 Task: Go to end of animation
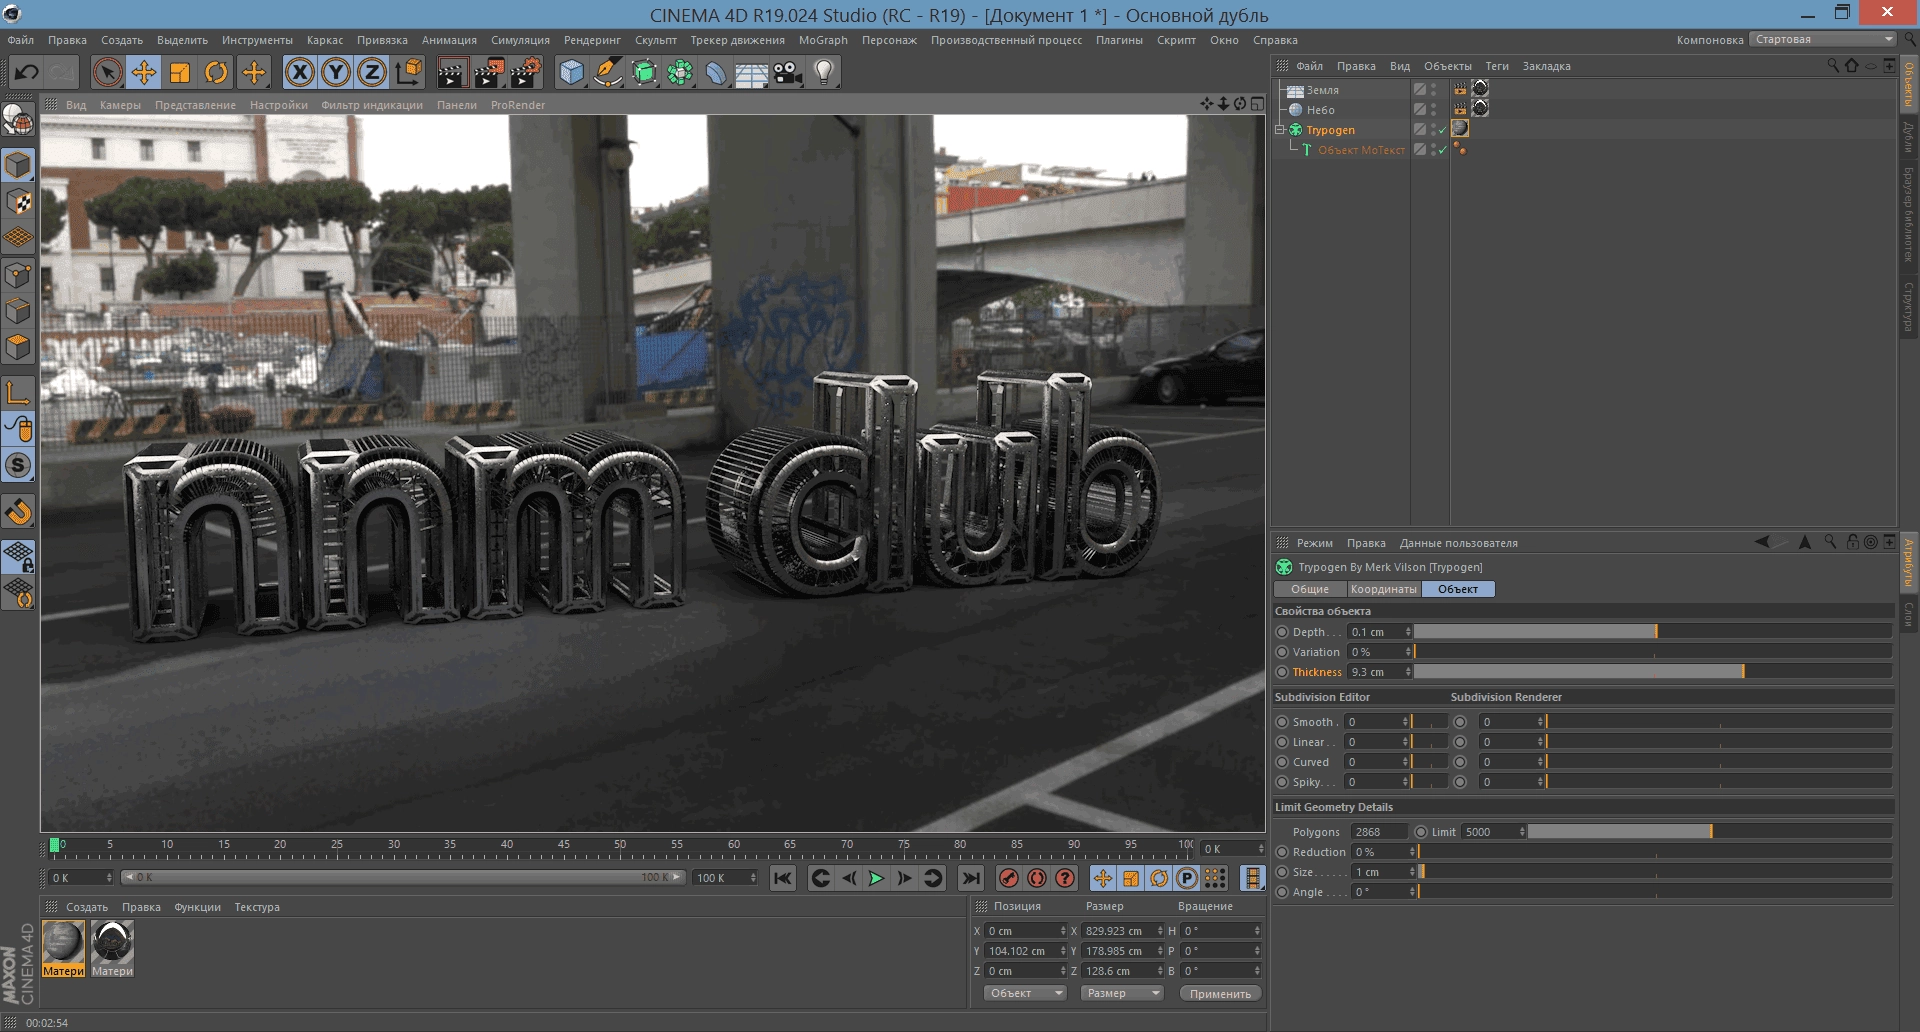[970, 878]
